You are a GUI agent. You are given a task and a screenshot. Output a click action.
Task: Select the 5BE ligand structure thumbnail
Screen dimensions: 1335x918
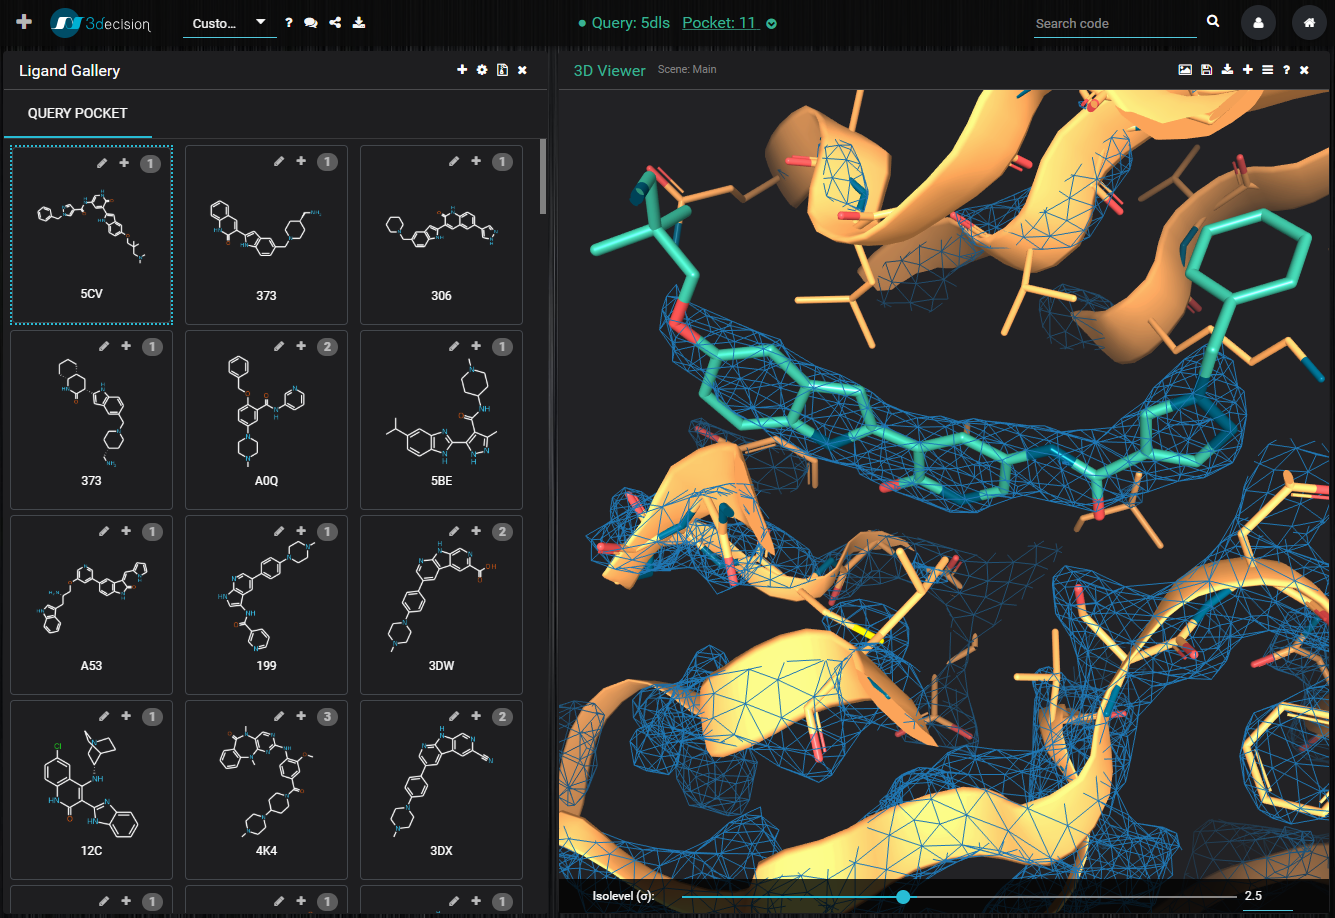441,413
